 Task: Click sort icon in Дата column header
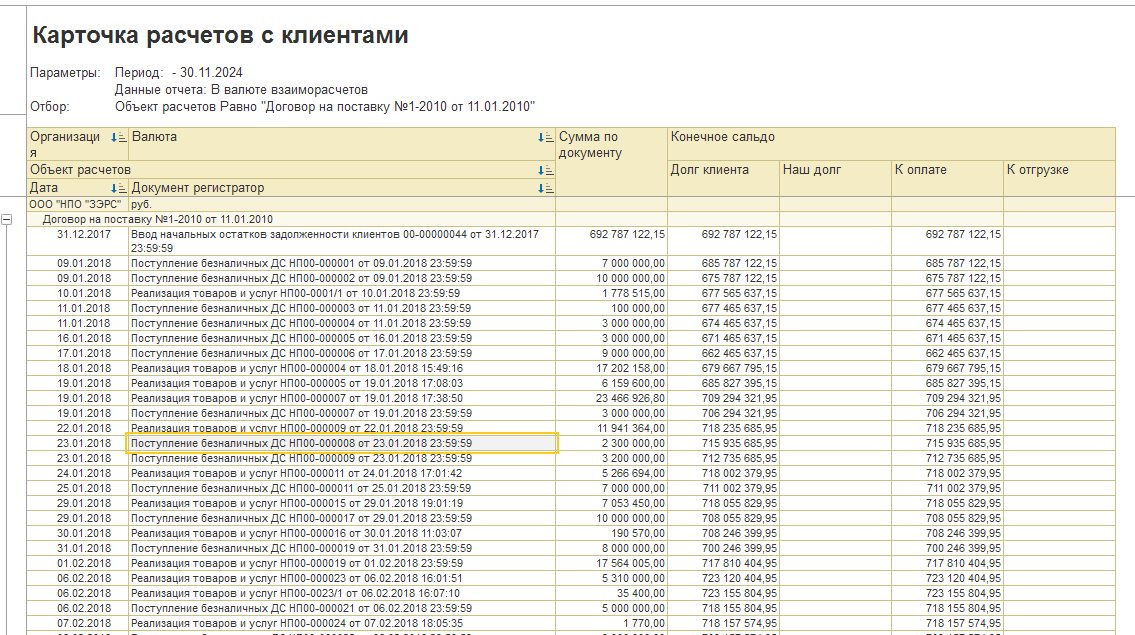click(117, 188)
